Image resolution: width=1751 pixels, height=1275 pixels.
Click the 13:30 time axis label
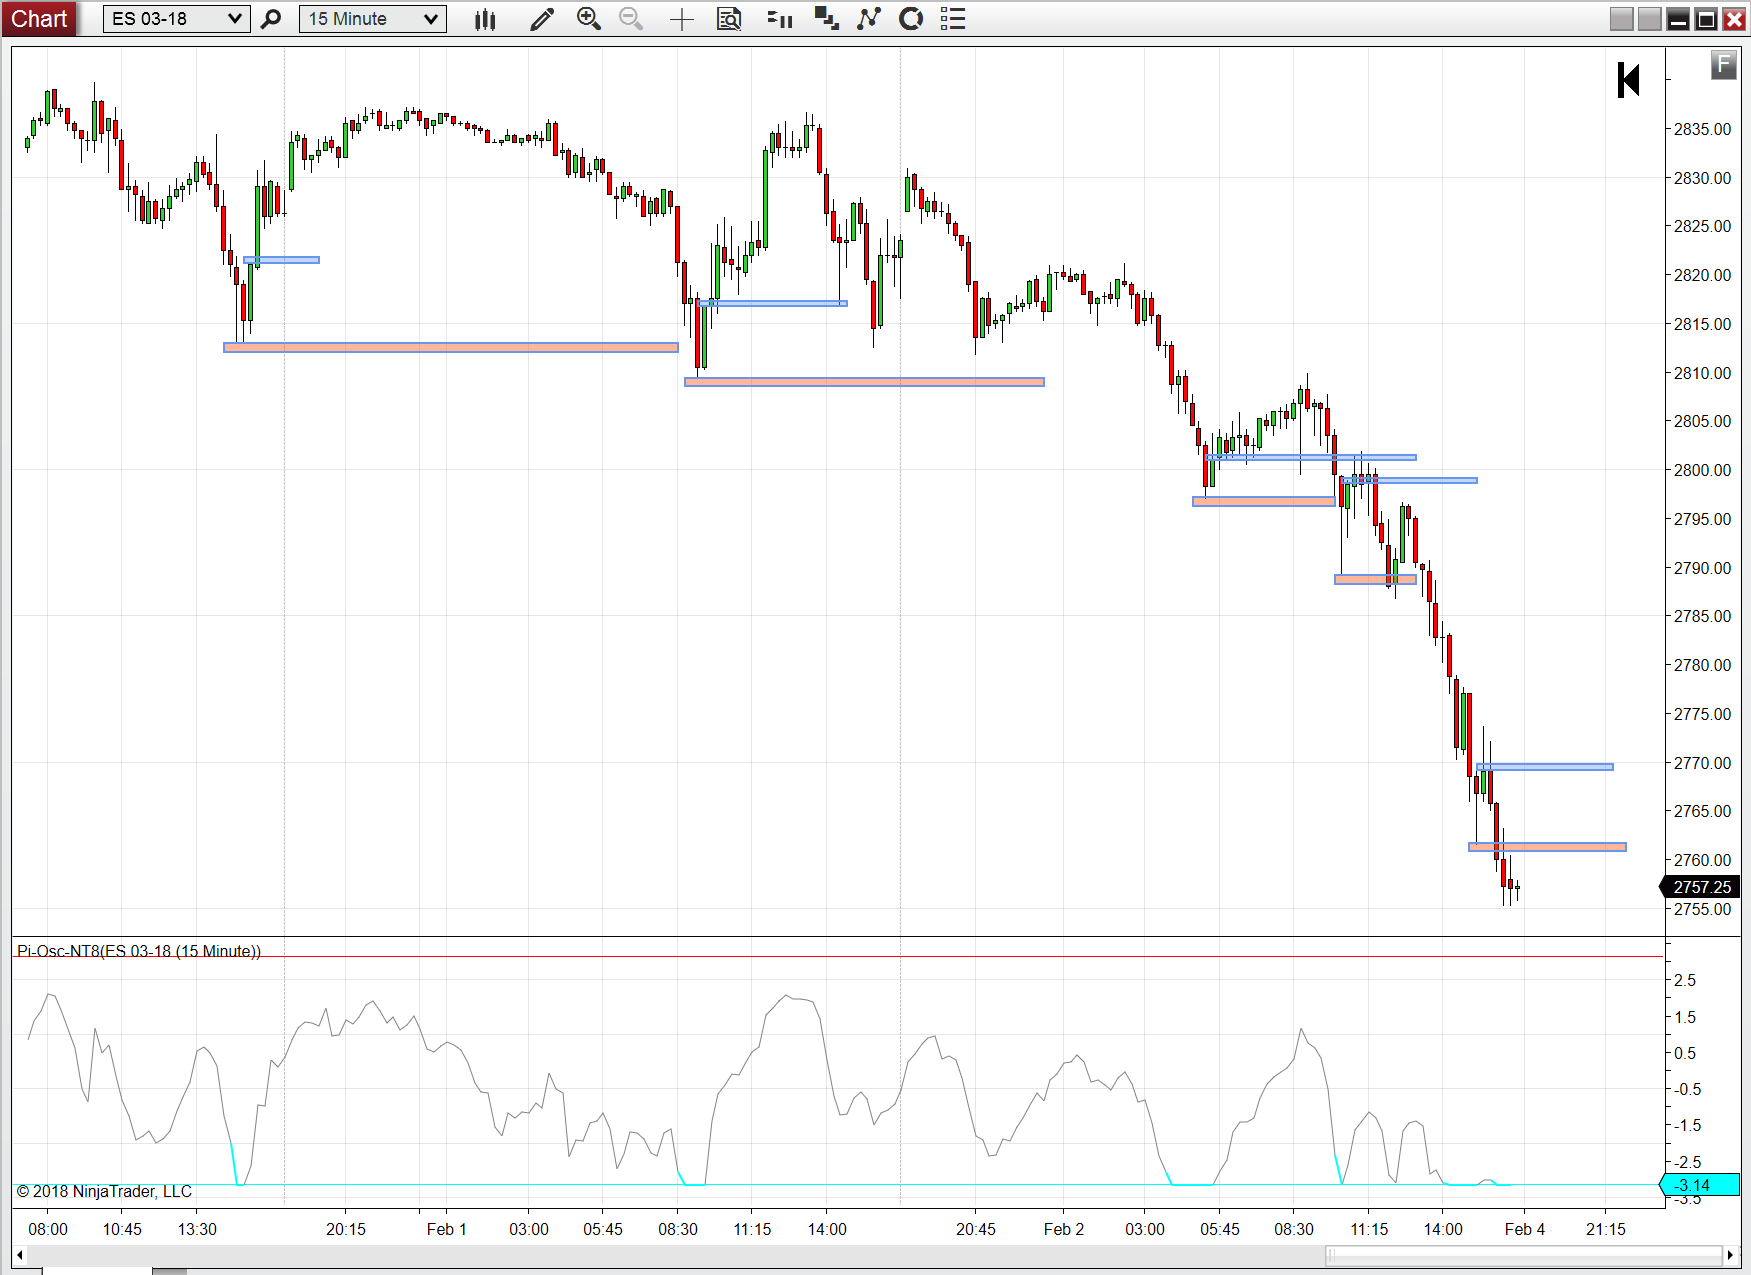tap(197, 1229)
